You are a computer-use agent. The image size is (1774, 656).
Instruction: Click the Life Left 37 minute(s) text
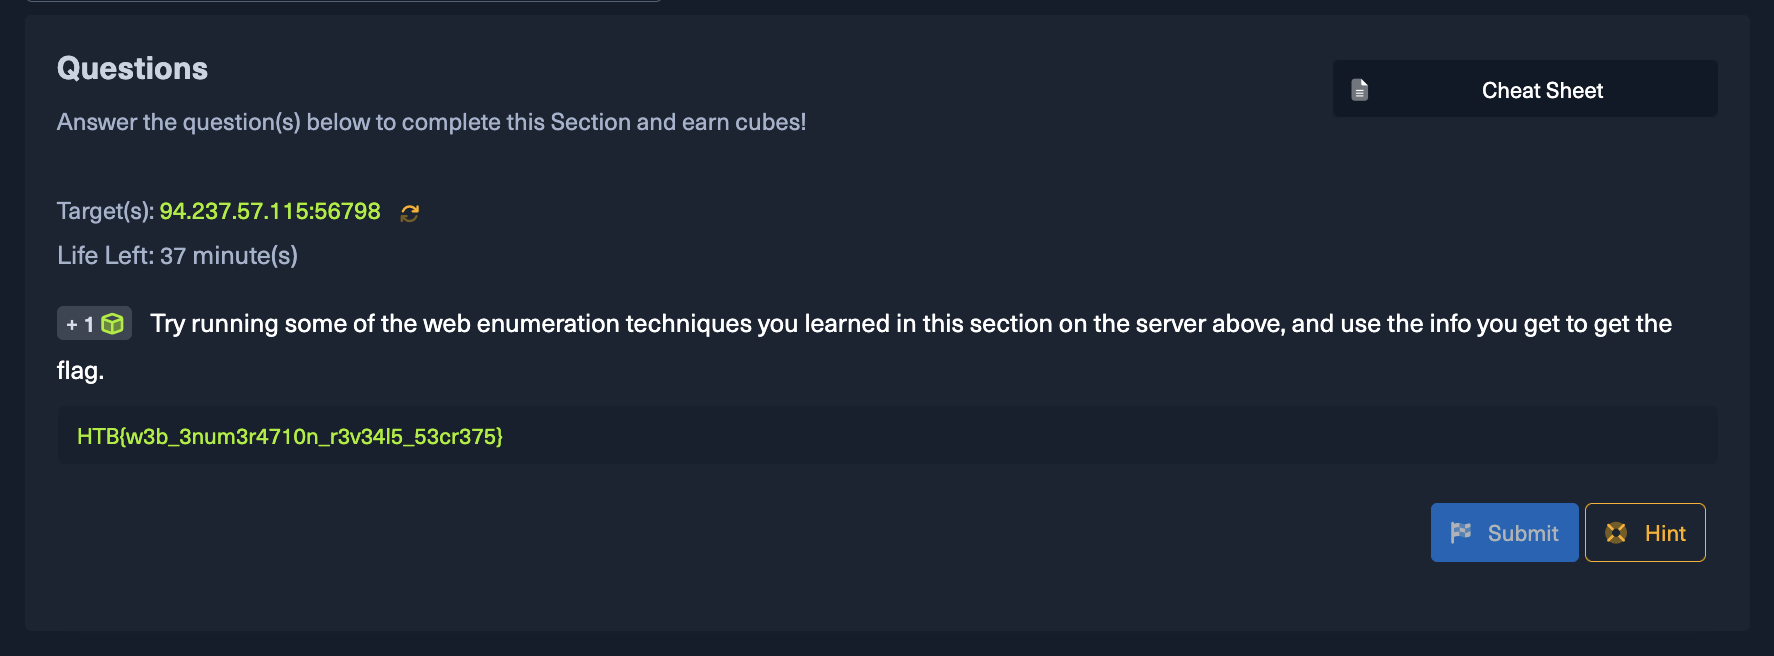pos(177,255)
